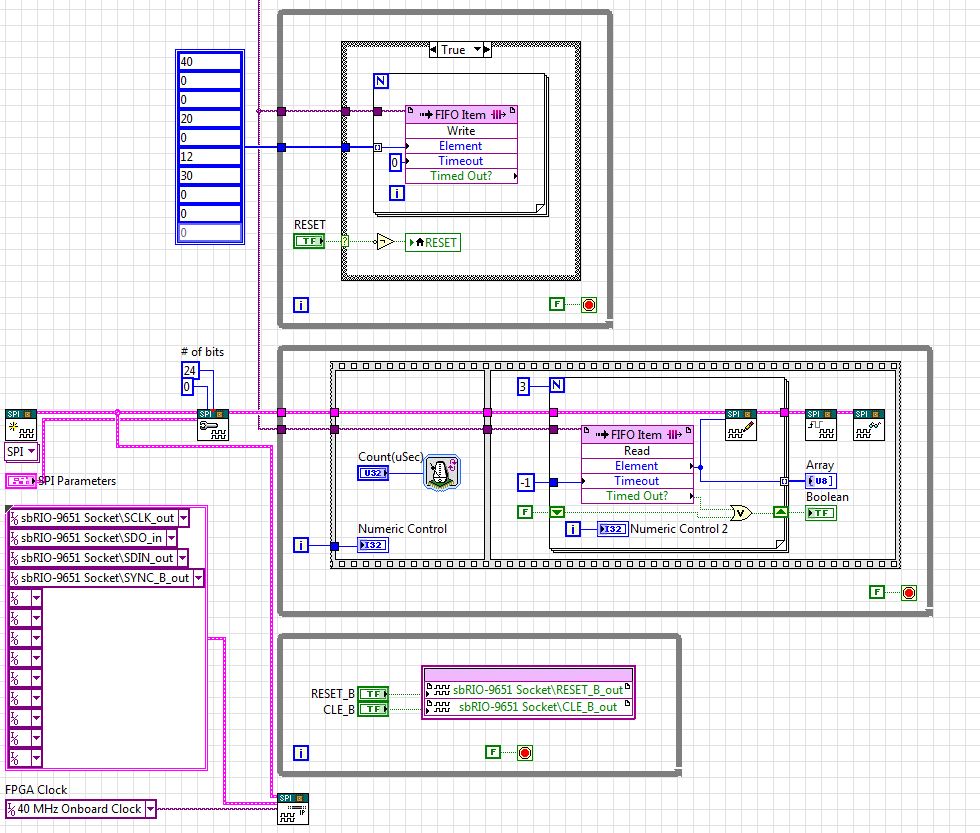
Task: Click the Write method on FIFO Item
Action: click(x=461, y=131)
